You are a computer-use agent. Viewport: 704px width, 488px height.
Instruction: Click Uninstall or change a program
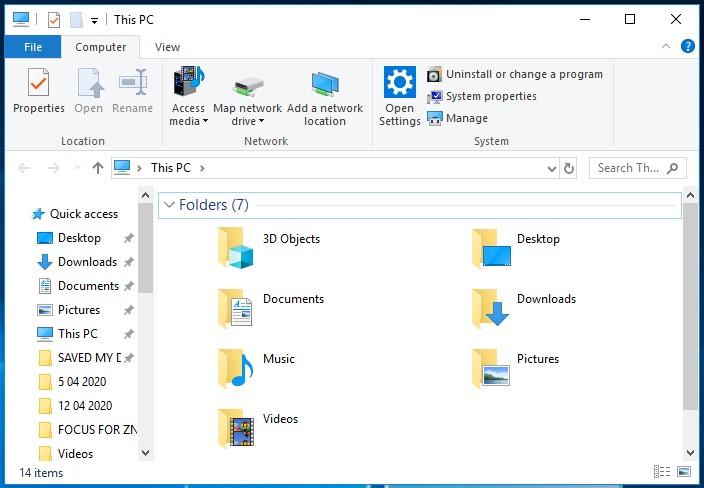515,74
